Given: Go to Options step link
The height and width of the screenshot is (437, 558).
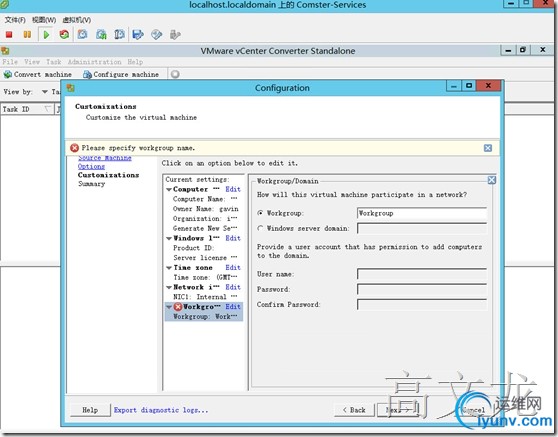Looking at the screenshot, I should point(91,167).
